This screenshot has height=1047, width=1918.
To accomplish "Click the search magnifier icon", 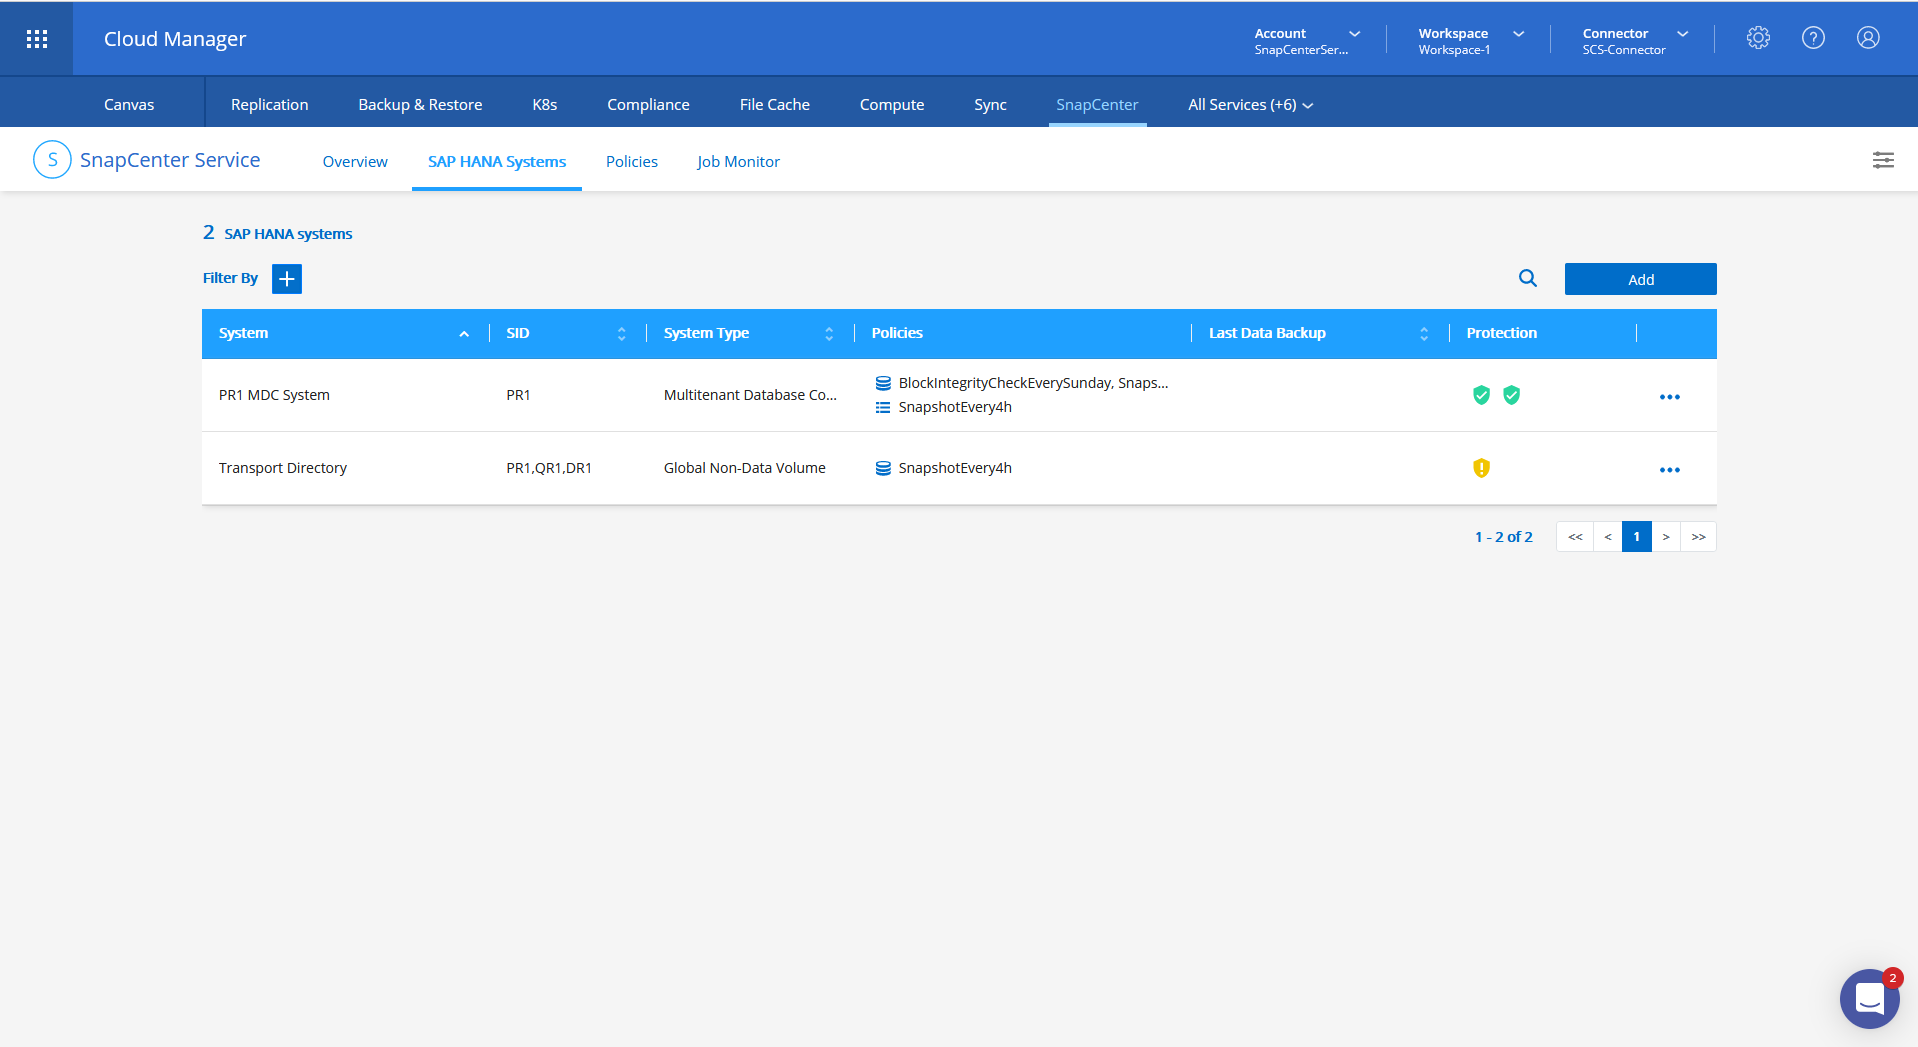I will click(x=1527, y=279).
